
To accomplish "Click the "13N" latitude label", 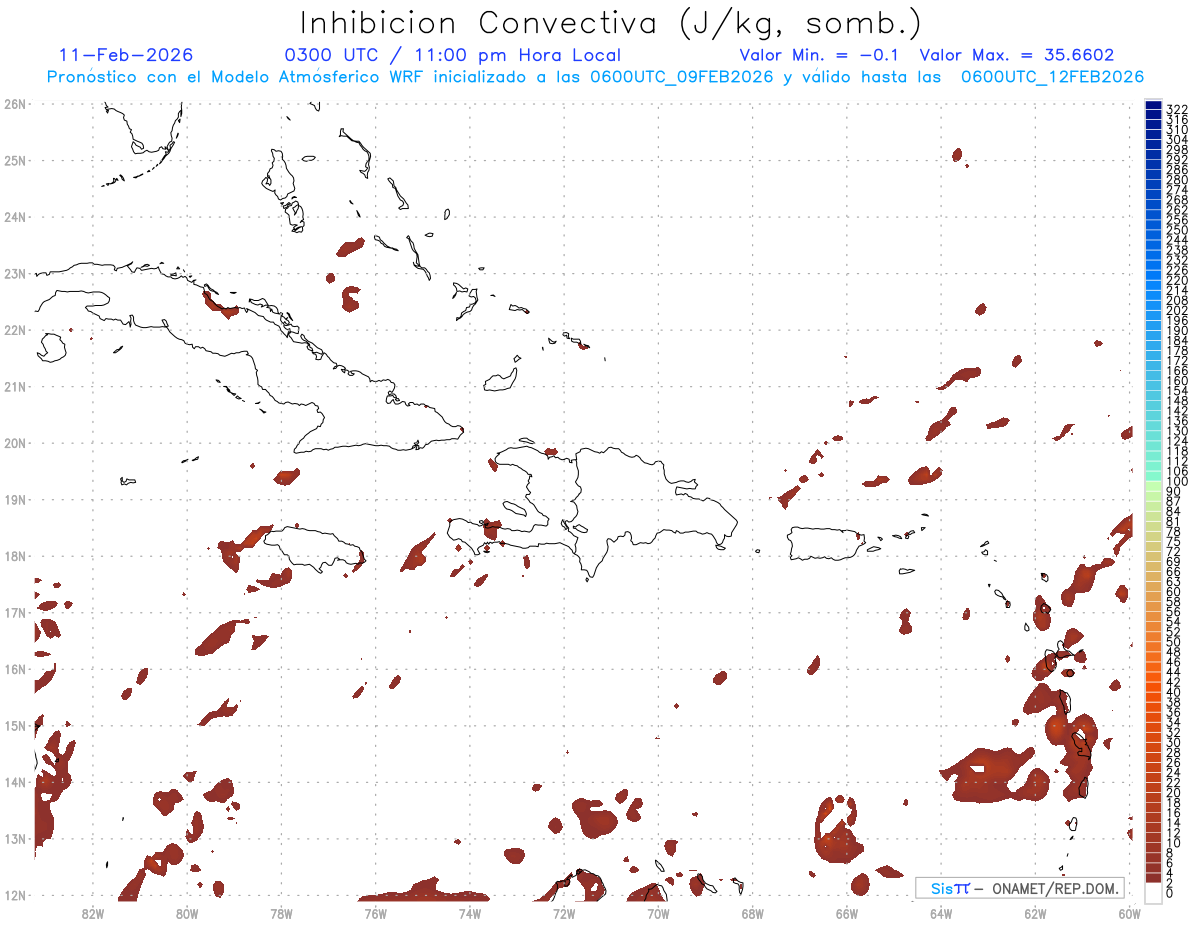I will (15, 838).
